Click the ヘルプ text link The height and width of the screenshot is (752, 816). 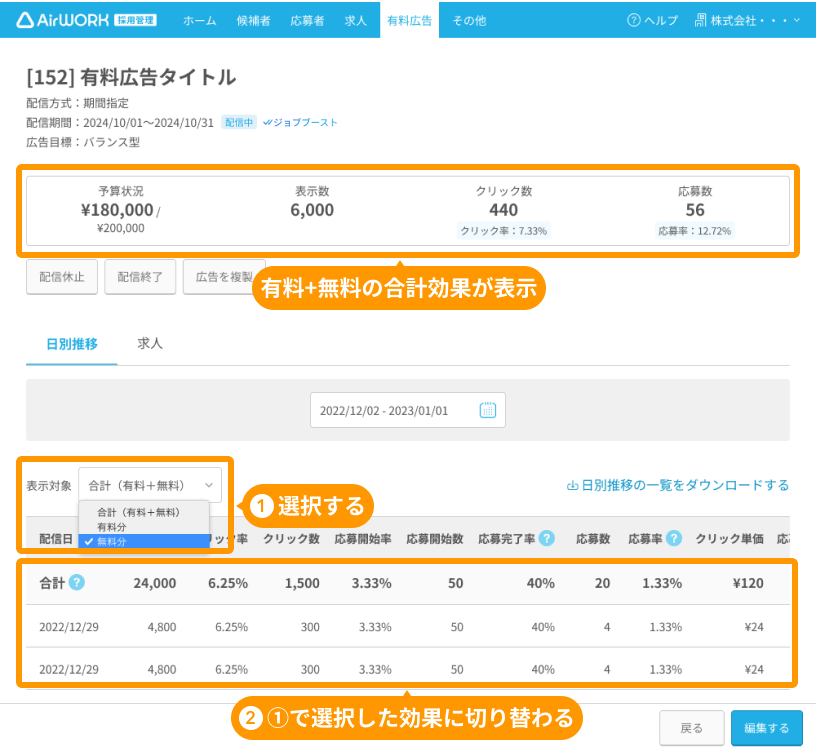click(x=661, y=20)
